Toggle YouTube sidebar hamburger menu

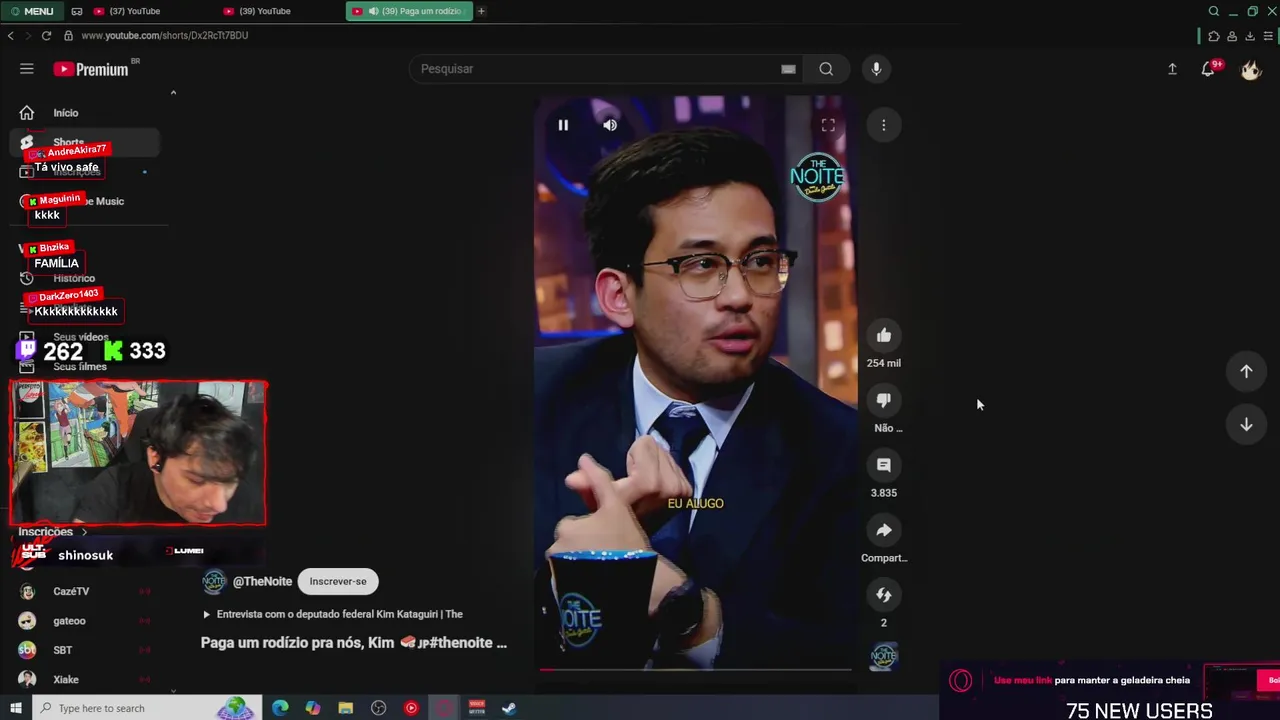[x=27, y=69]
